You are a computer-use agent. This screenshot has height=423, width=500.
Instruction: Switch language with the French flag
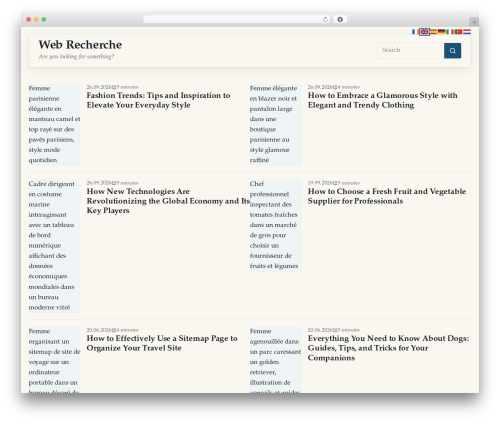416,32
